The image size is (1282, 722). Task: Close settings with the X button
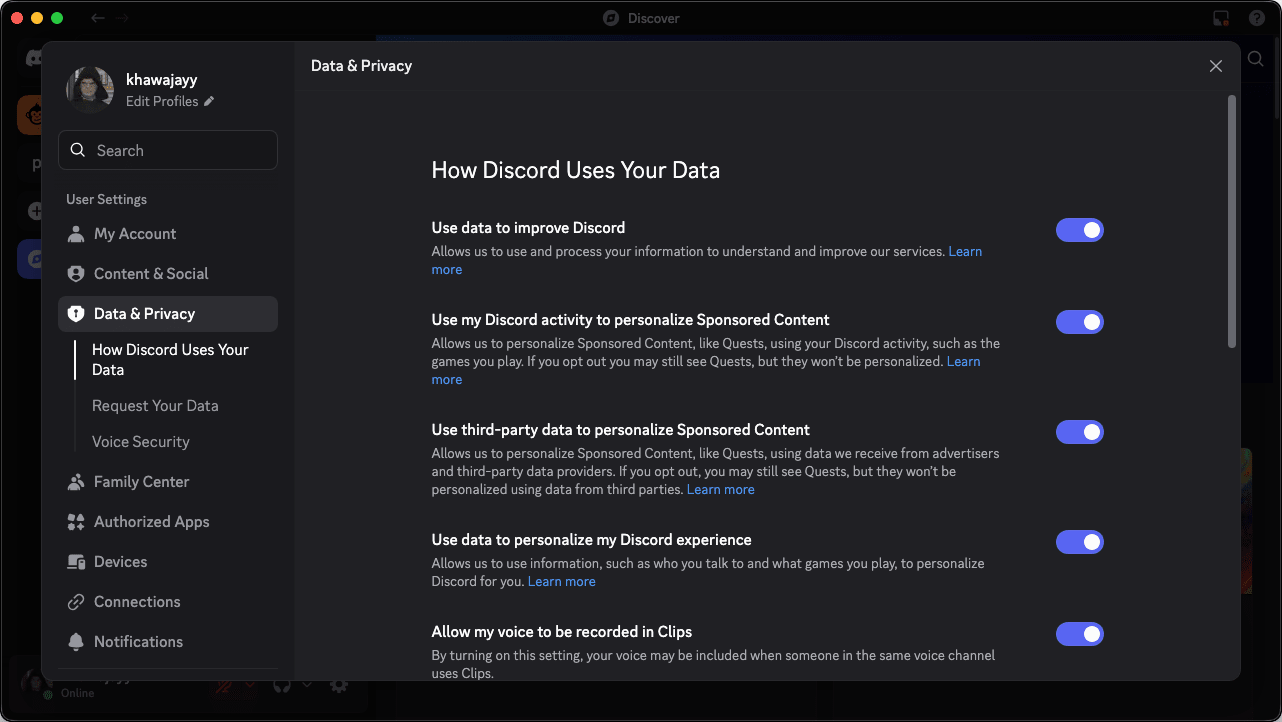(1216, 66)
